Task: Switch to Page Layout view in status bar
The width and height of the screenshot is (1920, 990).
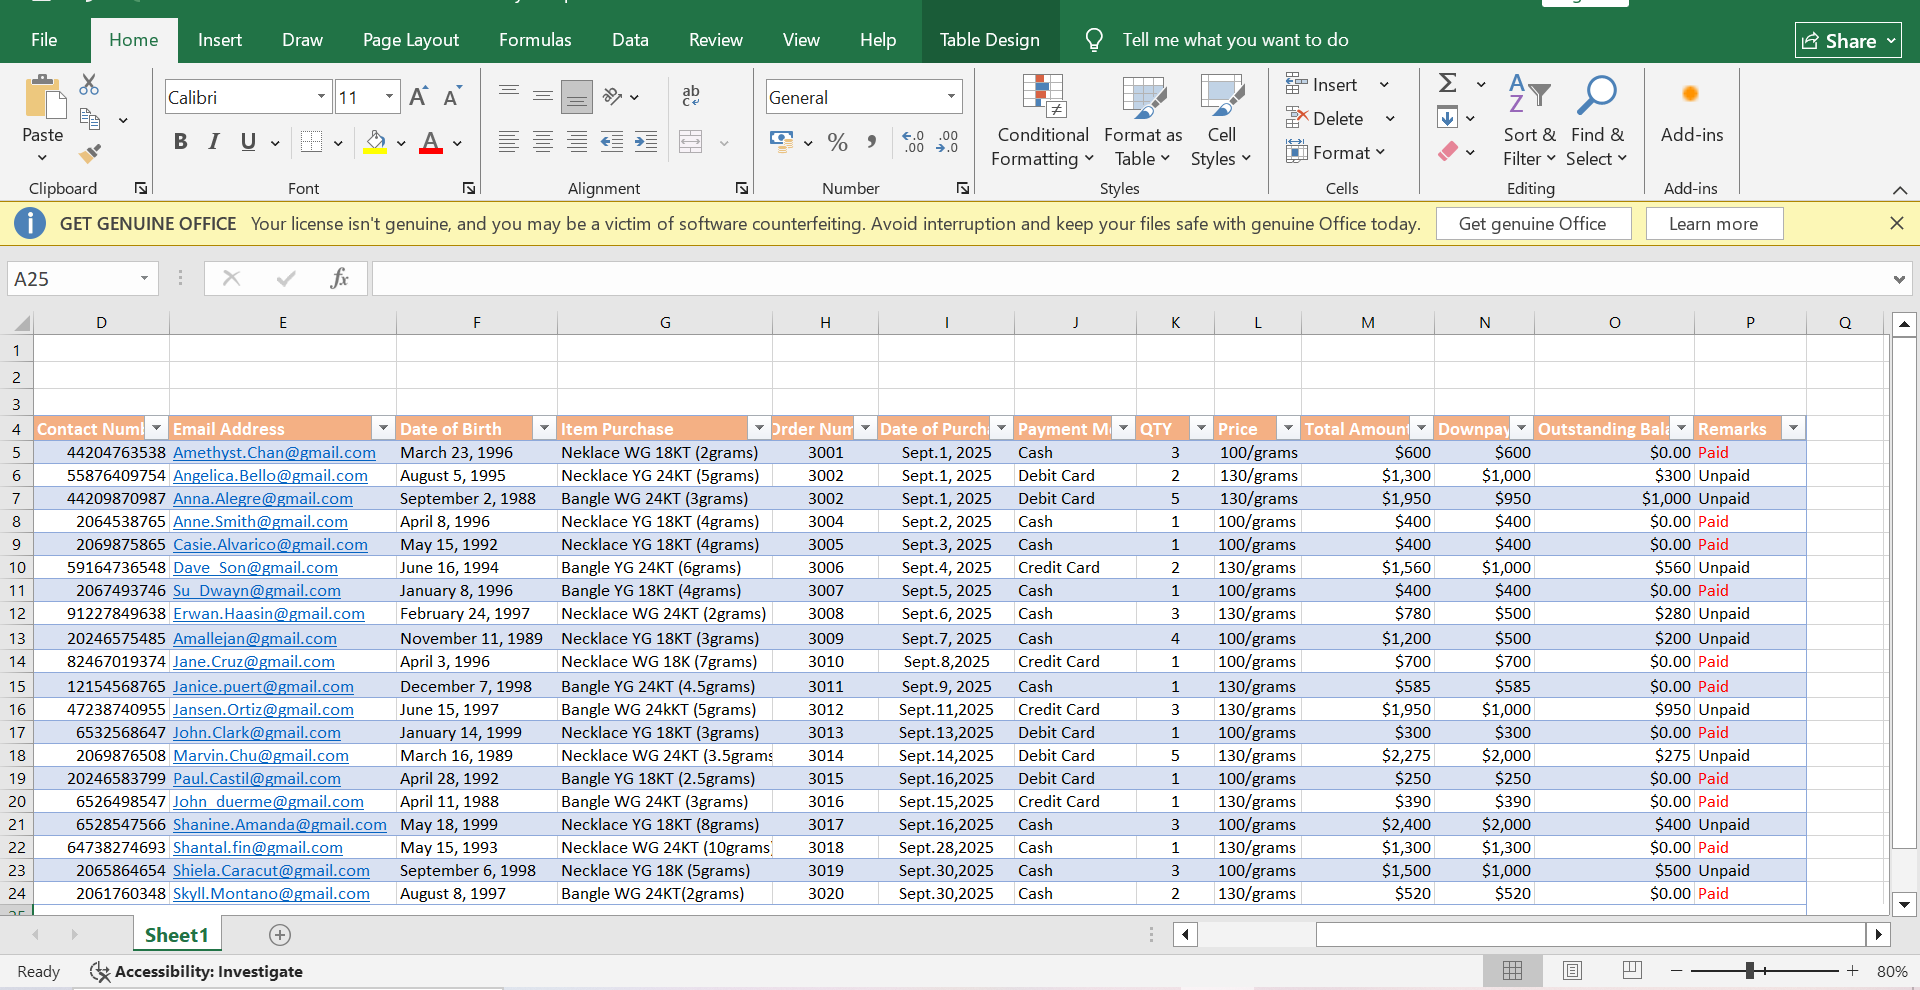Action: tap(1572, 971)
